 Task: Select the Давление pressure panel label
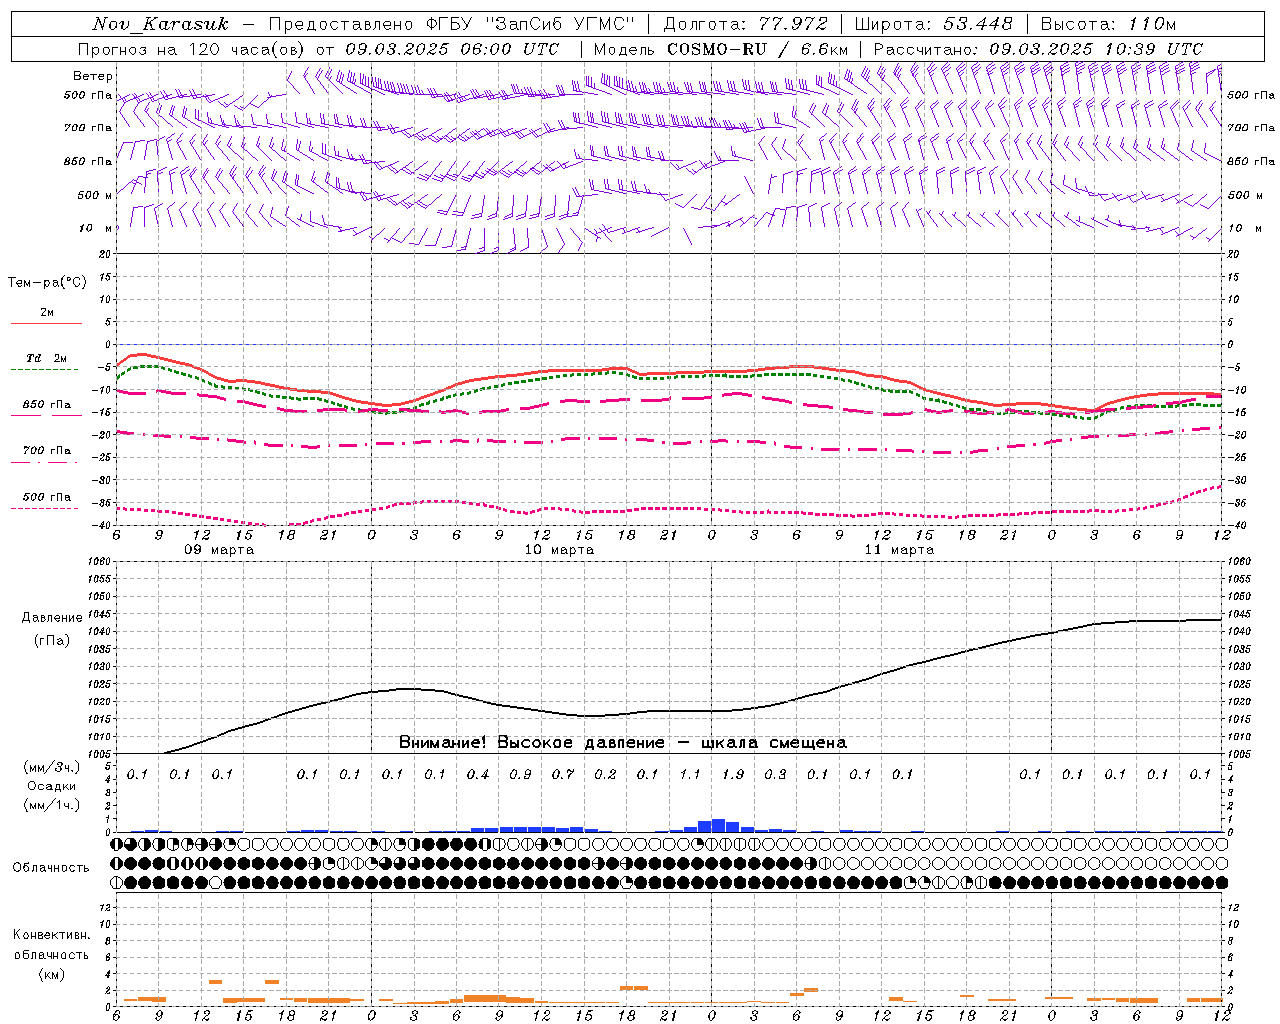click(x=52, y=618)
